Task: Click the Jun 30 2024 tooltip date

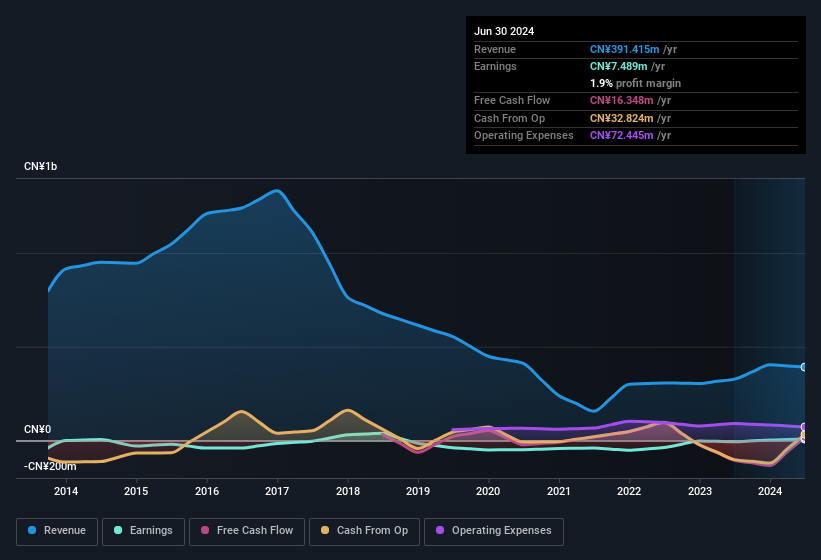Action: [x=504, y=31]
